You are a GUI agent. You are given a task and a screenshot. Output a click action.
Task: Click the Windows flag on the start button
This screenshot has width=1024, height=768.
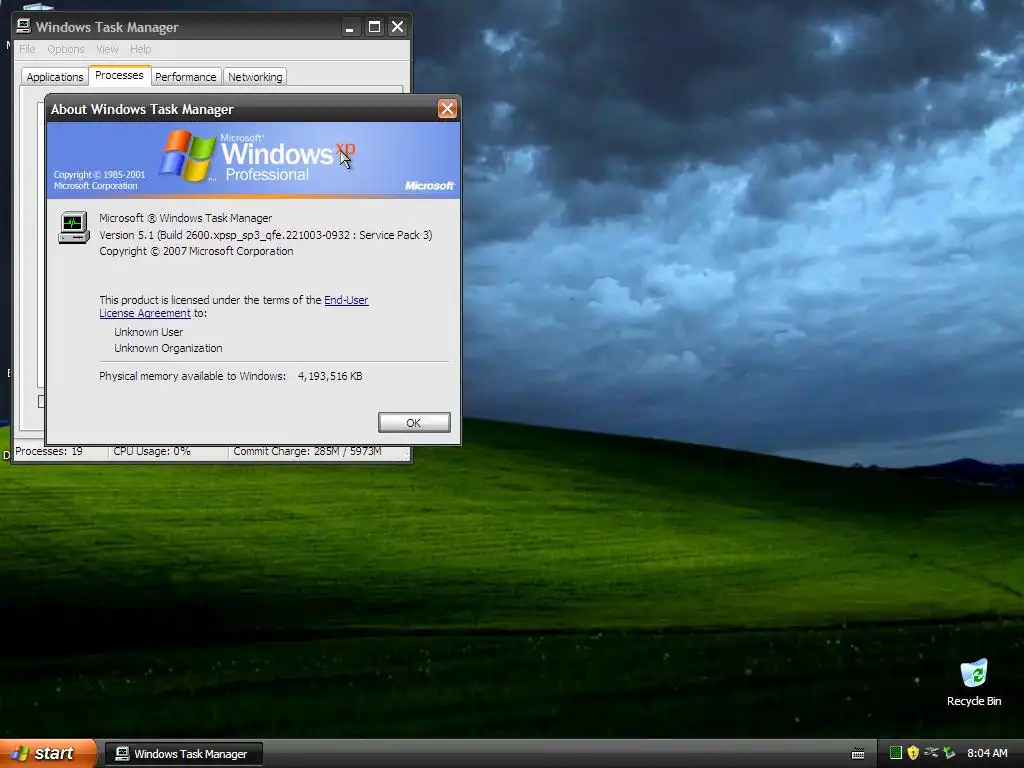[20, 754]
